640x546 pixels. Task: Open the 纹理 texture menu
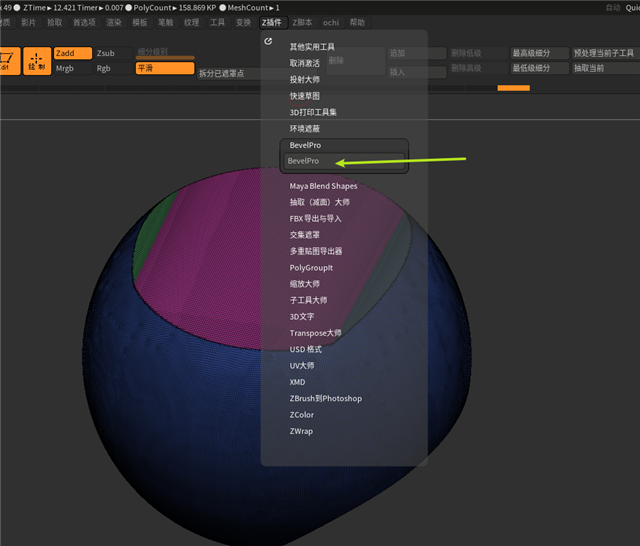coord(191,22)
